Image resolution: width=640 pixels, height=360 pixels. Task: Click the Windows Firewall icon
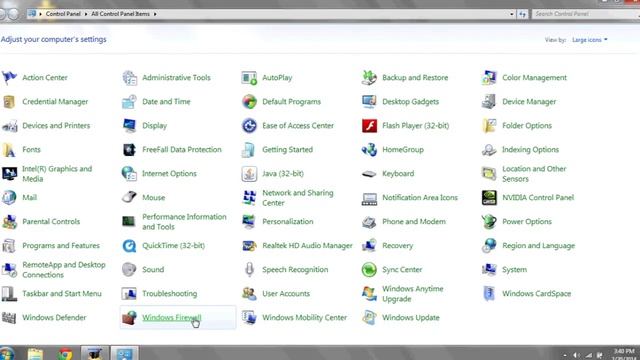[129, 317]
